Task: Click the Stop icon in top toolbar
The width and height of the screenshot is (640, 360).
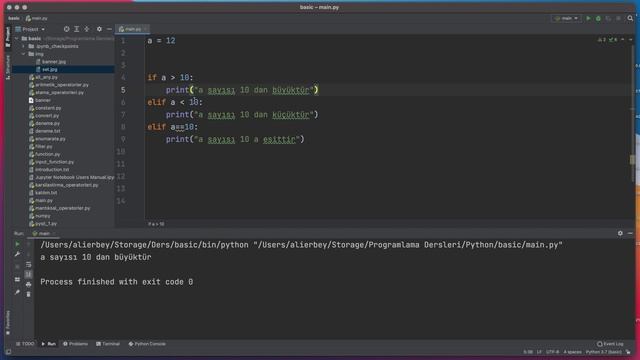Action: tap(619, 18)
